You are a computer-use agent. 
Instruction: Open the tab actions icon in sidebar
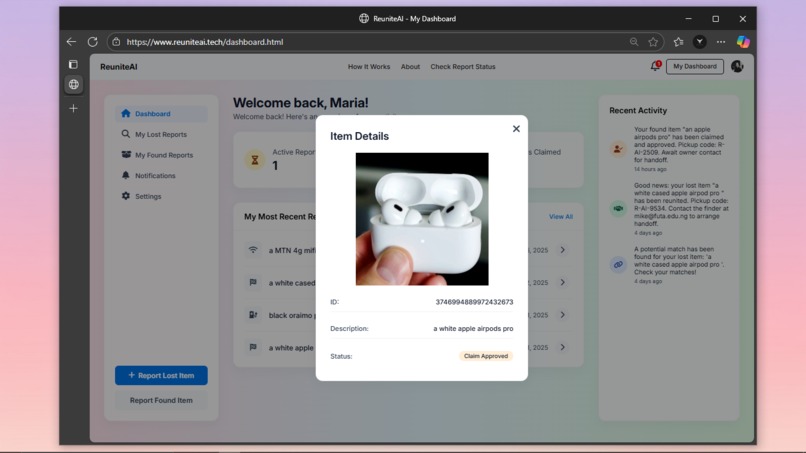[74, 64]
